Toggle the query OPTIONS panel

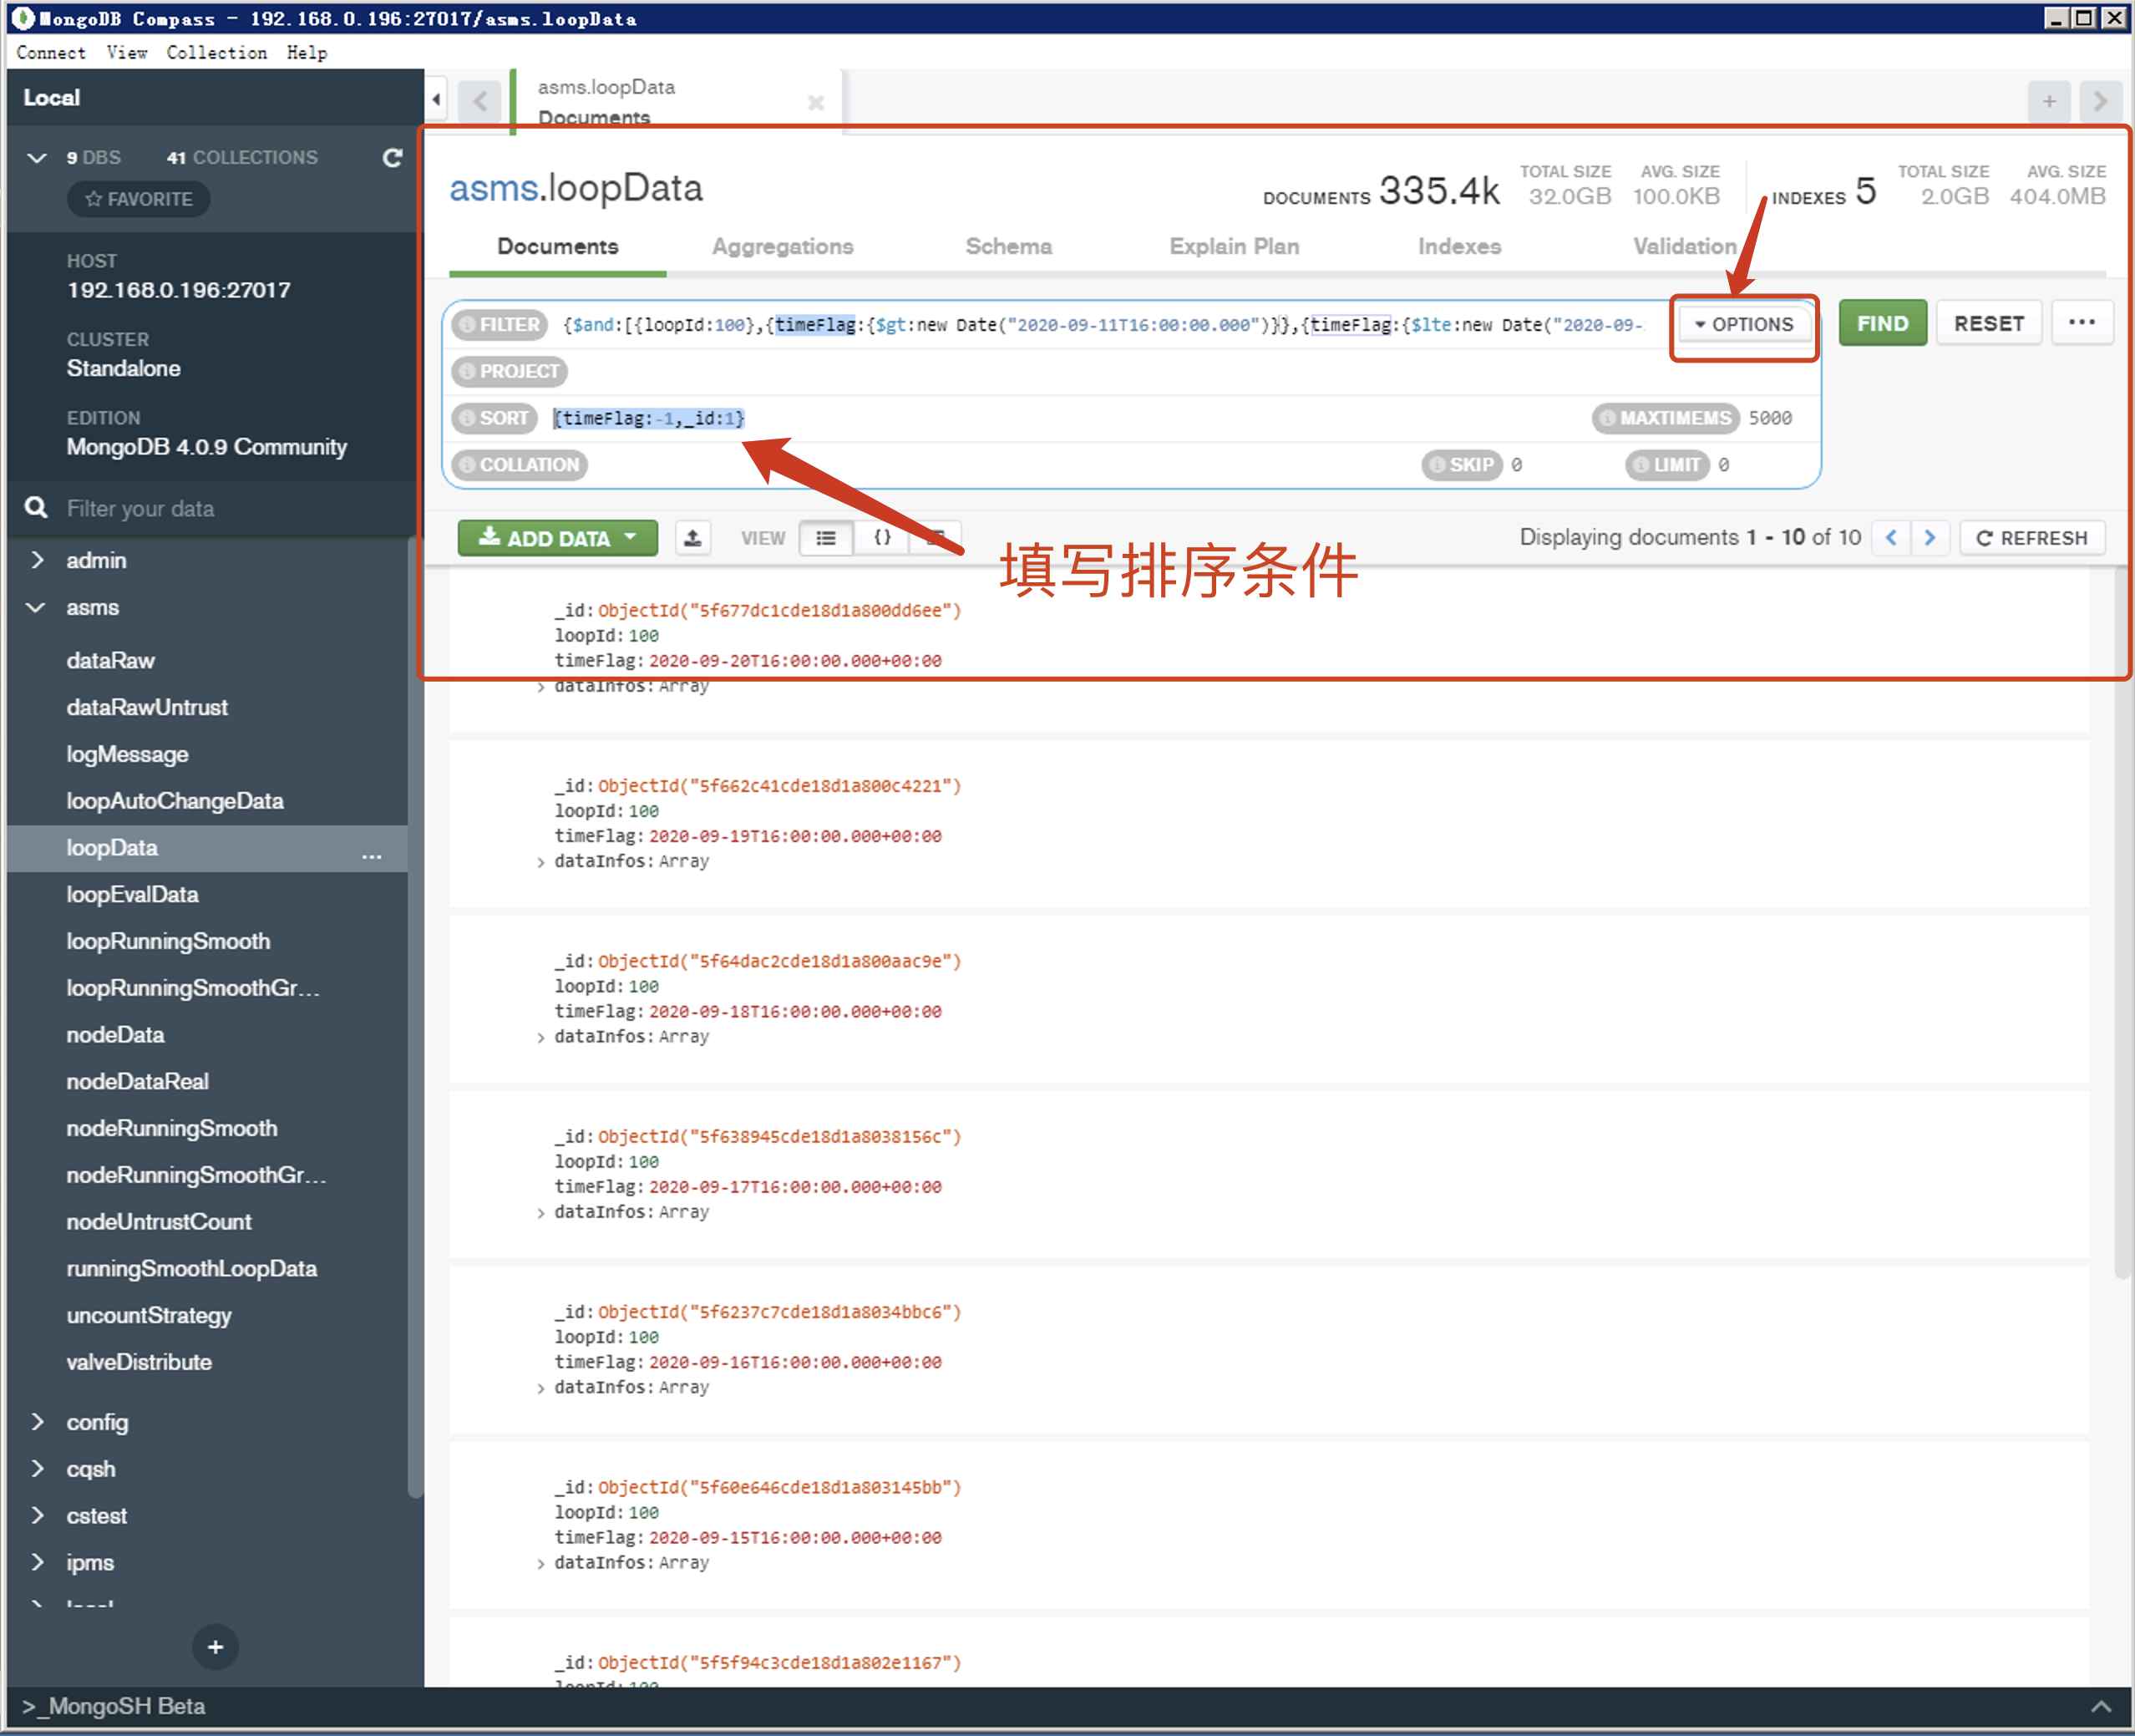[1744, 324]
